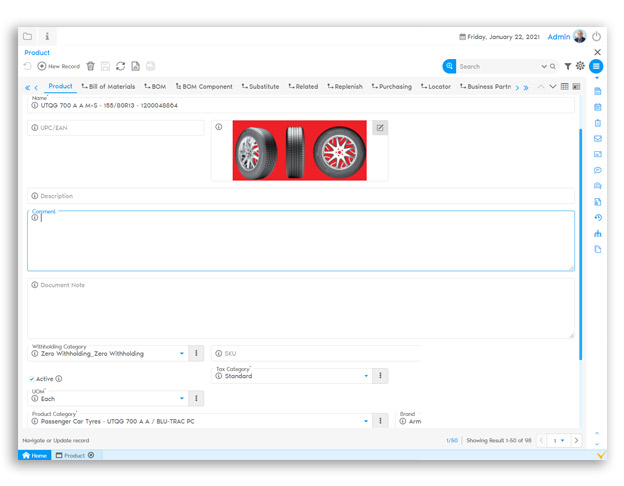624x486 pixels.
Task: Expand the Withholding Category dropdown
Action: pos(182,353)
